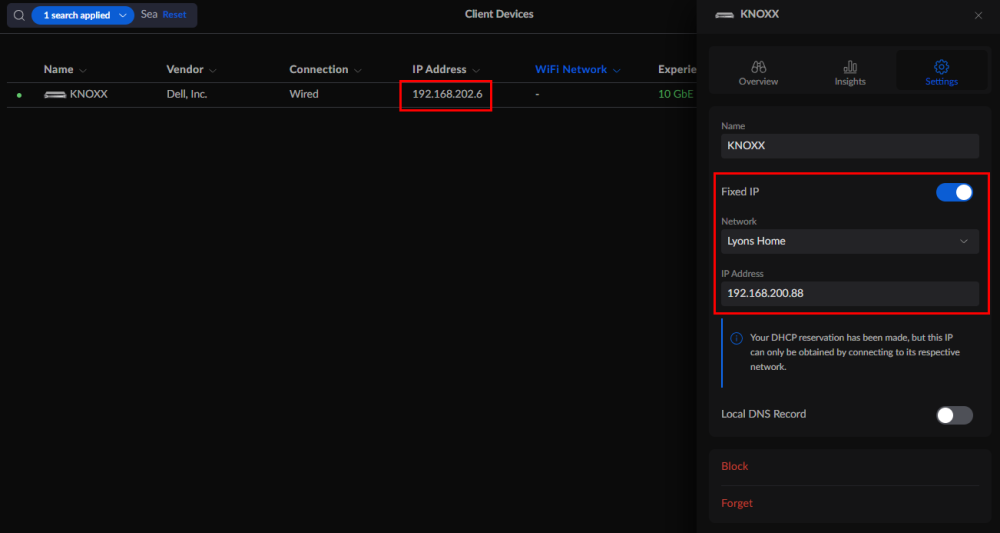
Task: Click the Name field containing KNOXX
Action: pyautogui.click(x=850, y=145)
